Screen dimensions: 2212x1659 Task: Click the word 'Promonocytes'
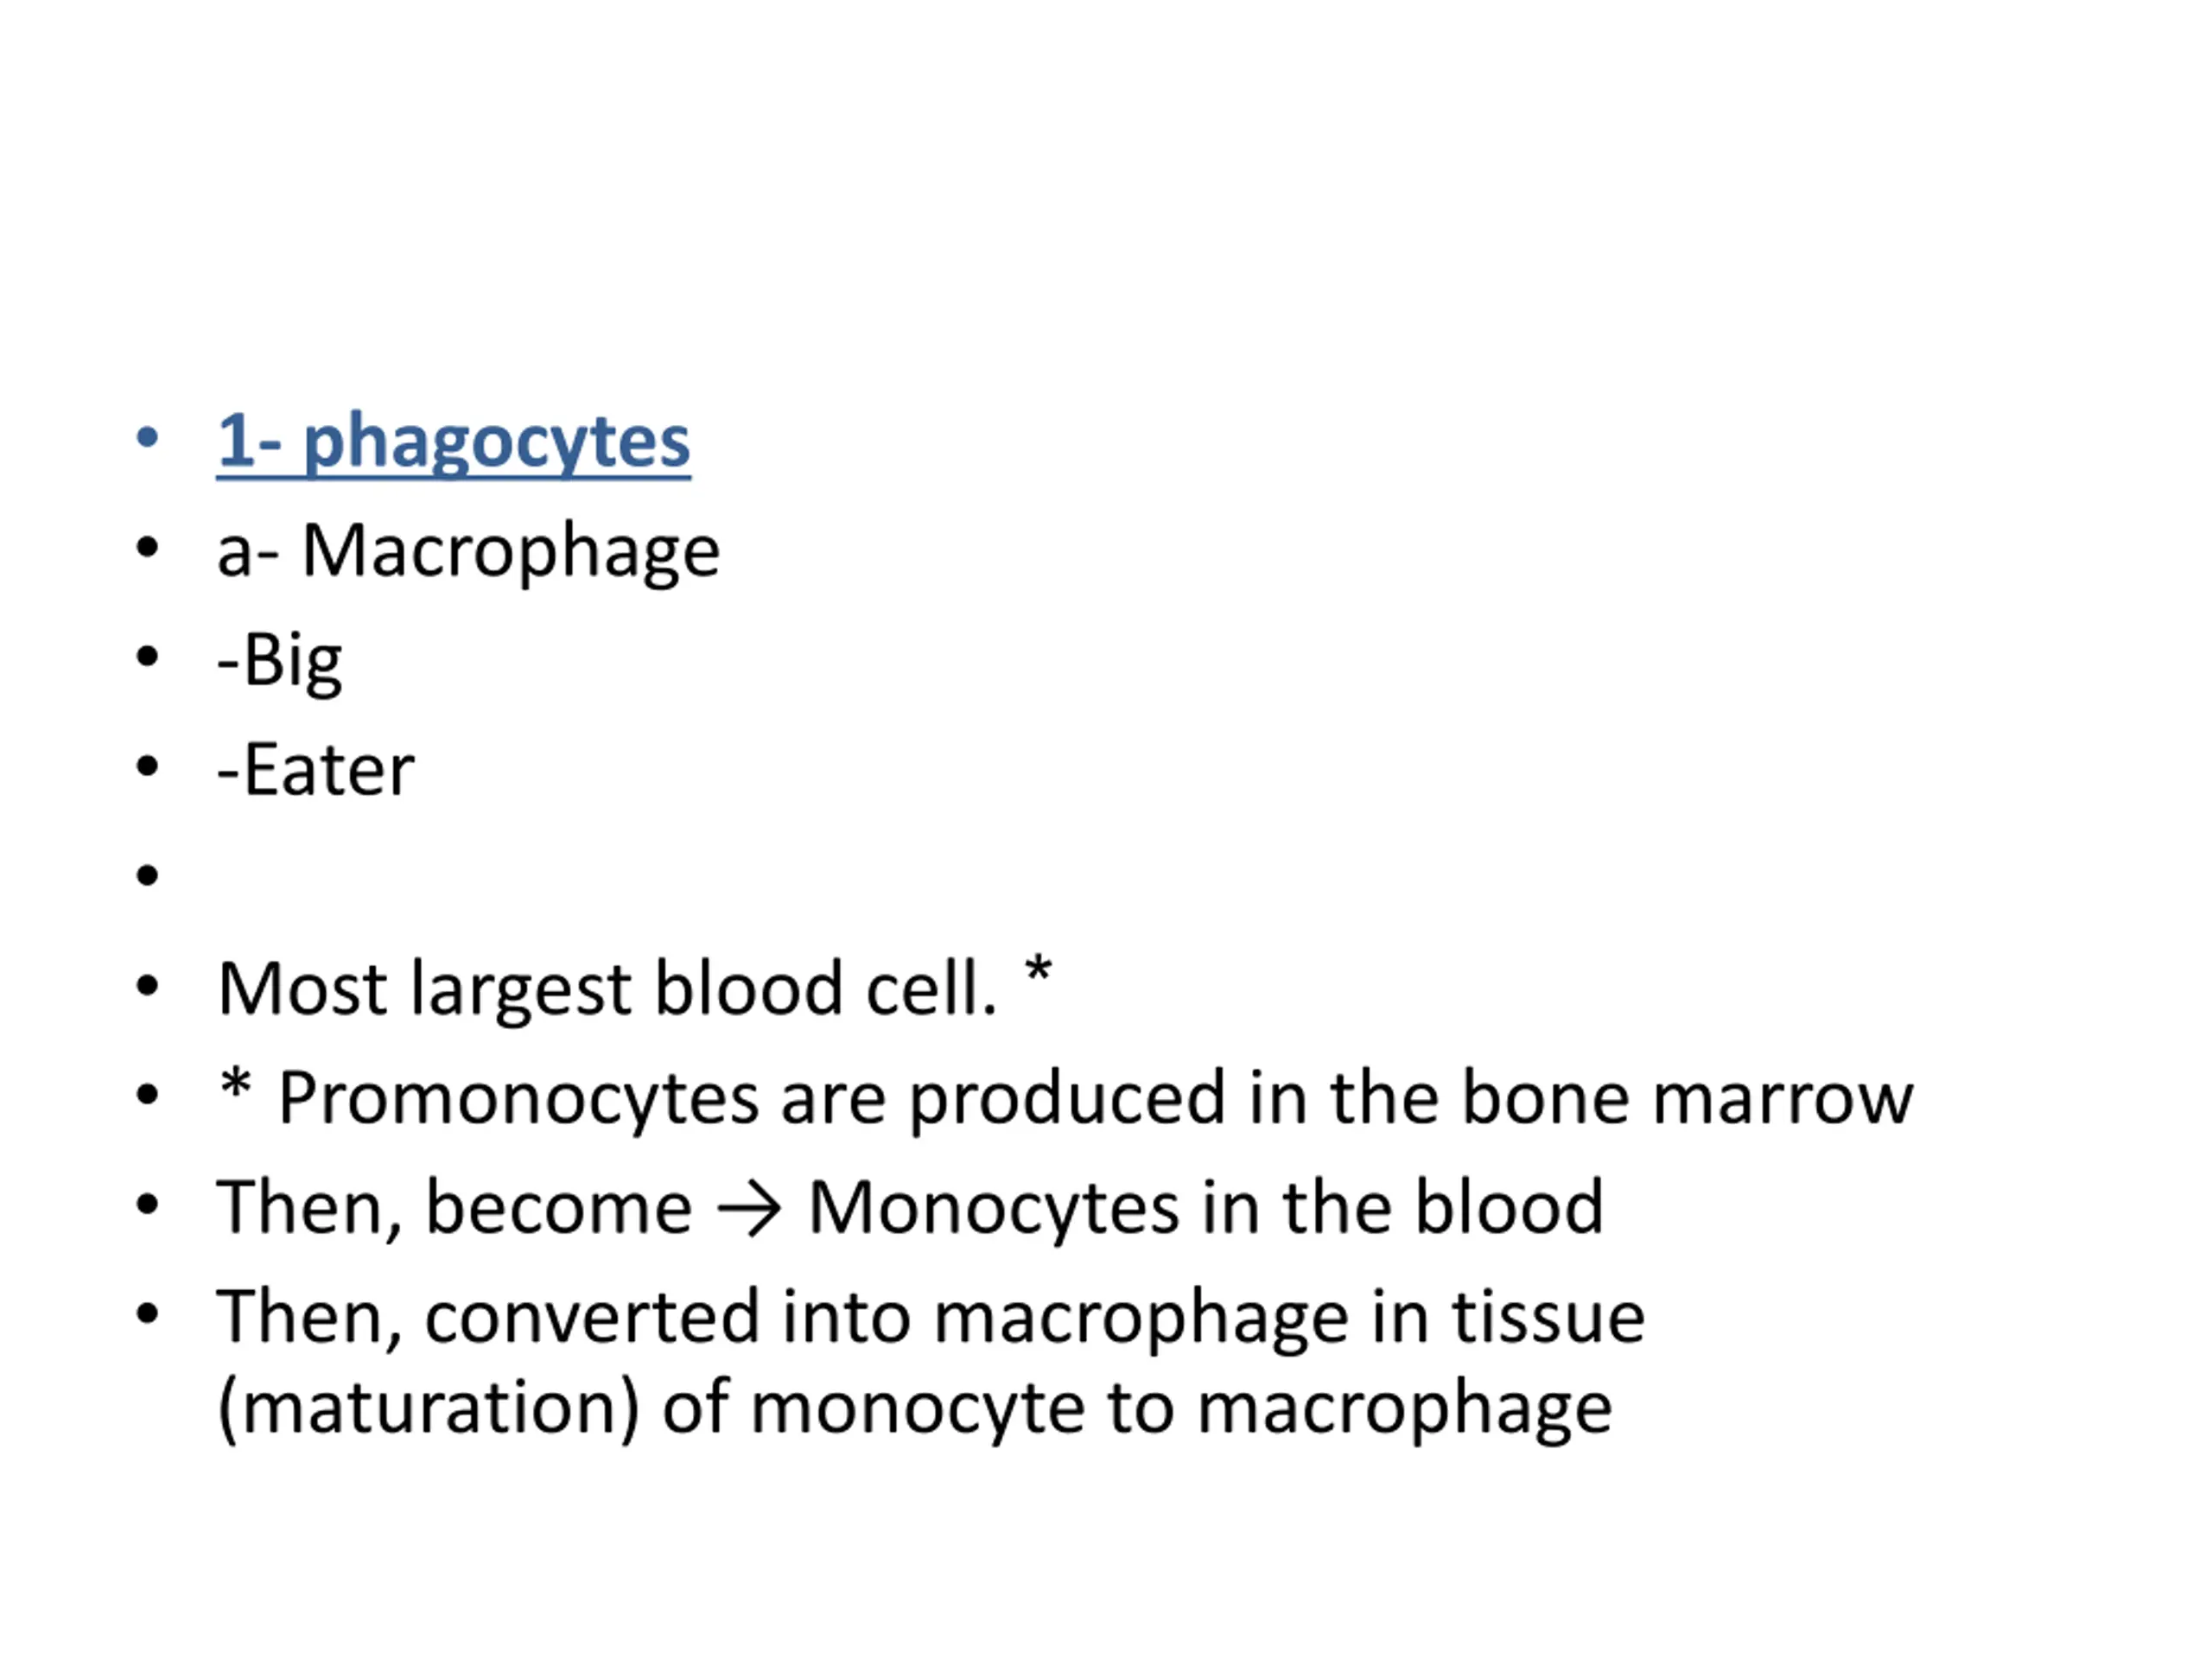pyautogui.click(x=518, y=1098)
